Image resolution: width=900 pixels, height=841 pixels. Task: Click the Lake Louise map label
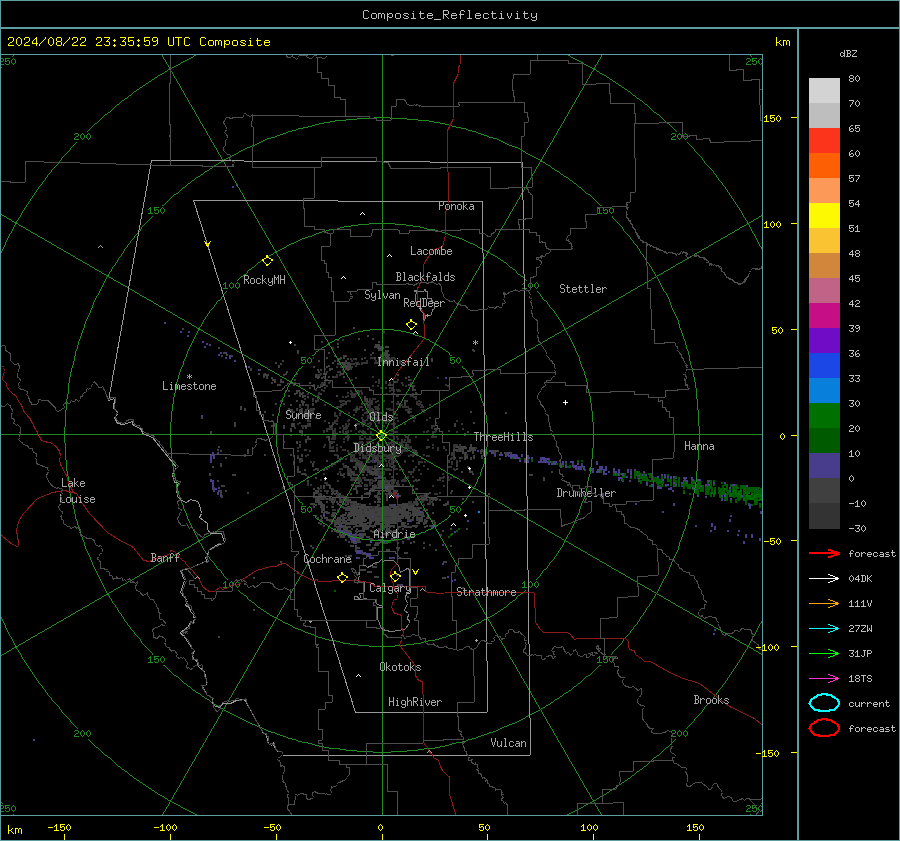point(77,491)
